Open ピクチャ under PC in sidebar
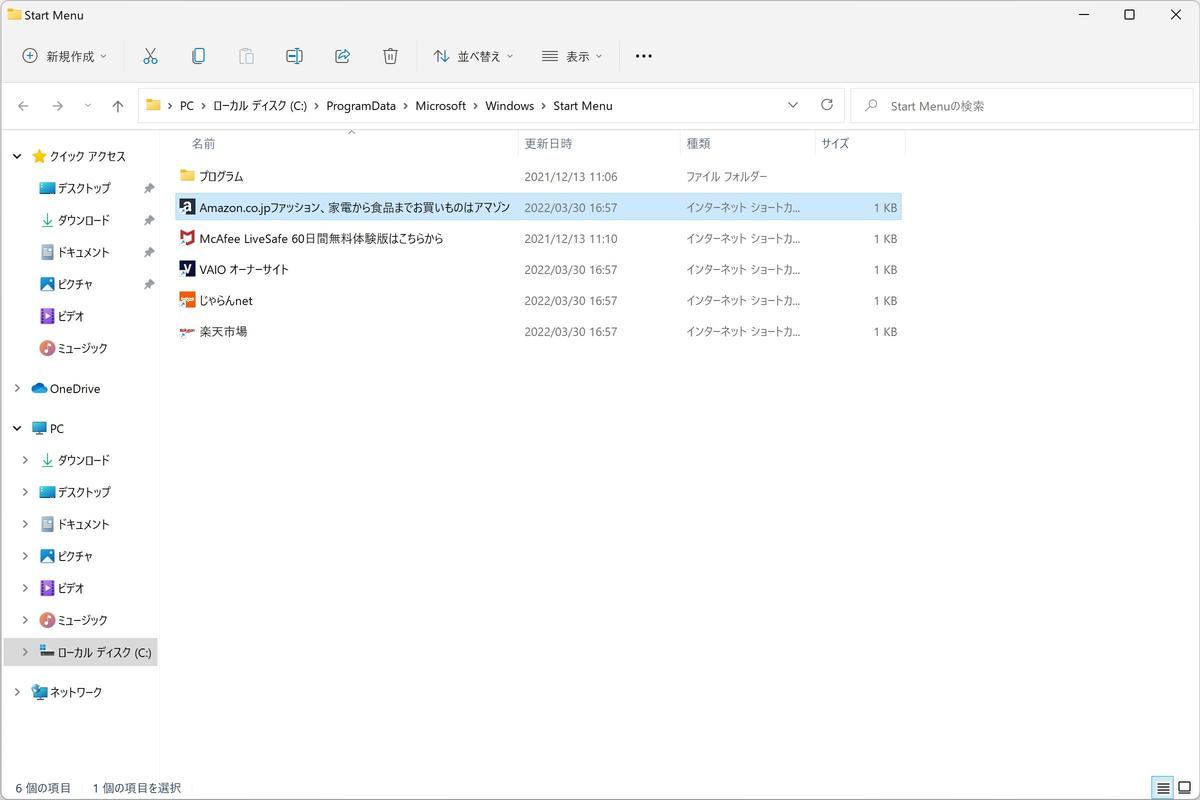 coord(75,556)
